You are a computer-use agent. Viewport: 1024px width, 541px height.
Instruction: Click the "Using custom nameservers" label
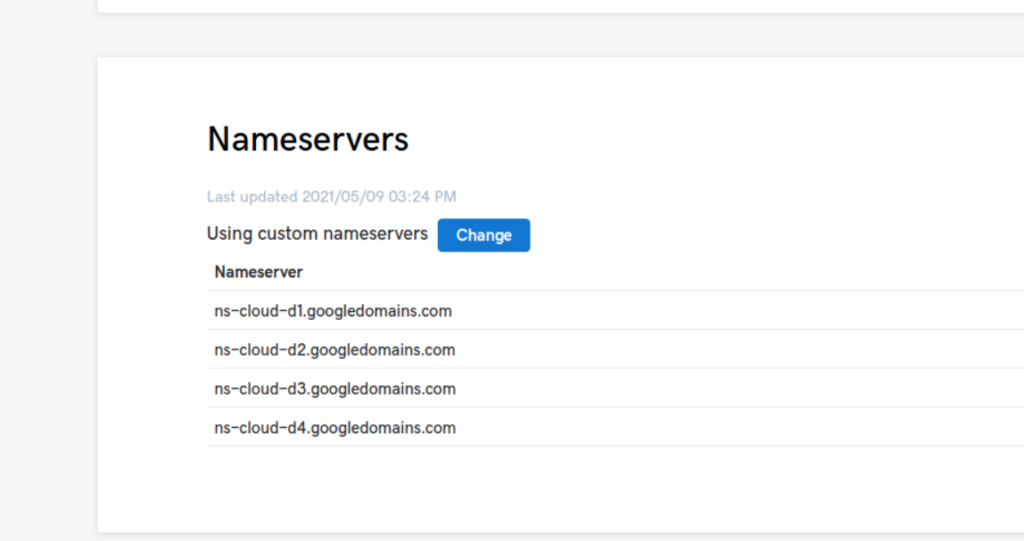tap(317, 234)
